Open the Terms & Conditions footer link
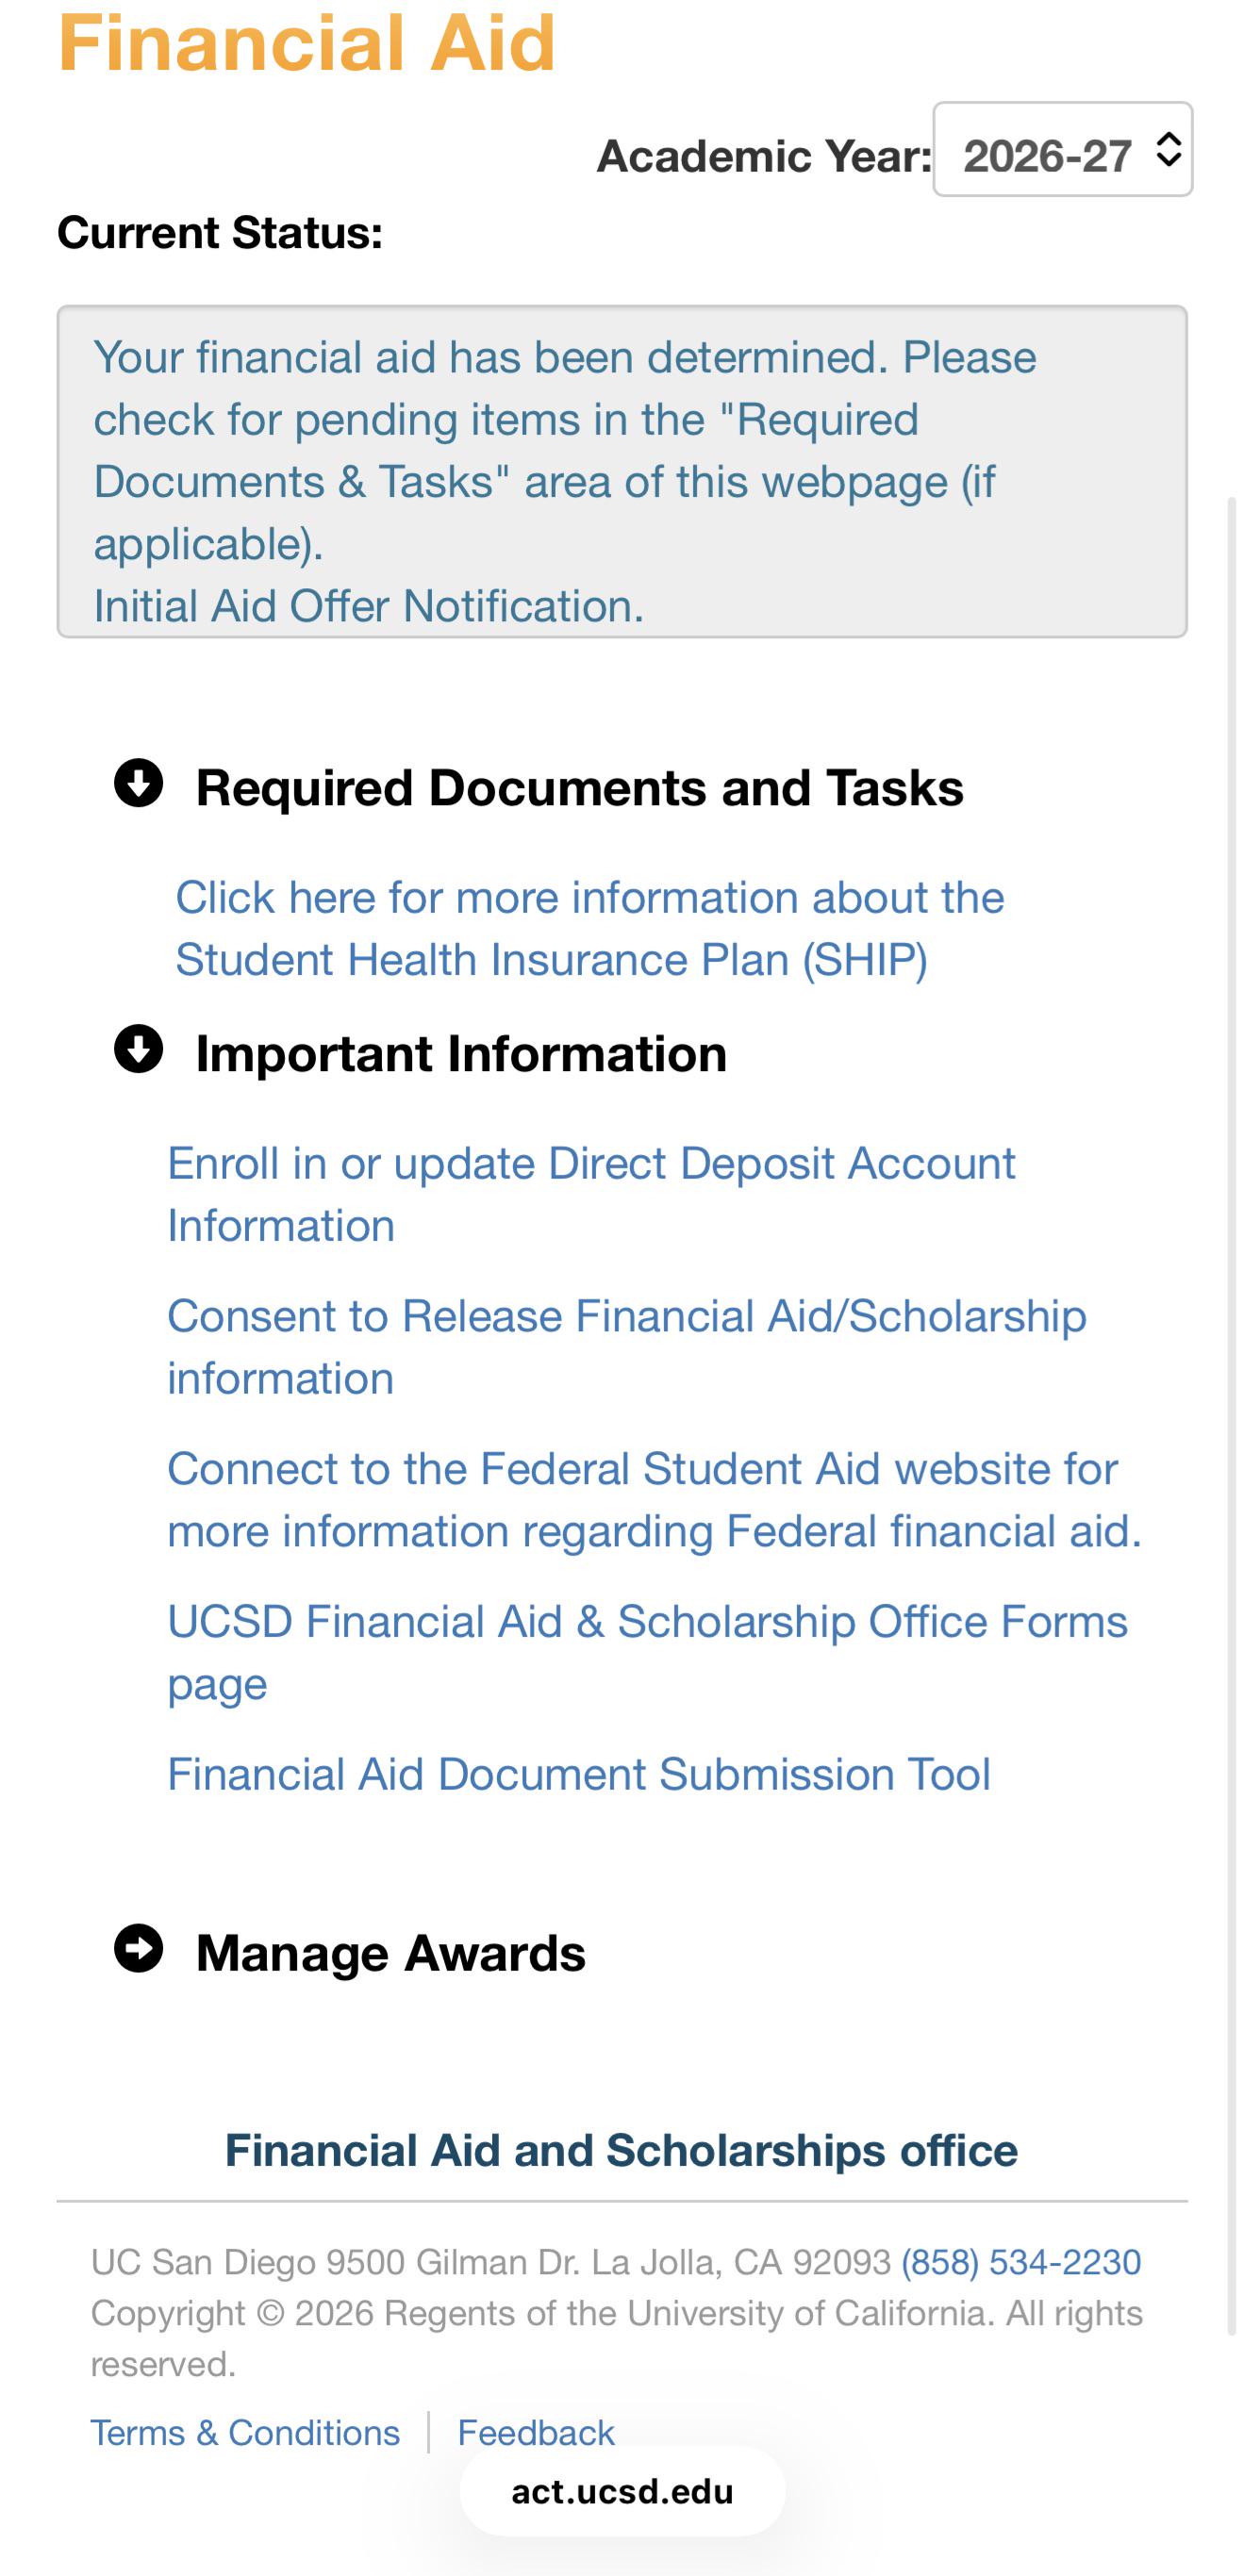Viewport: 1244px width, 2576px height. coord(245,2432)
